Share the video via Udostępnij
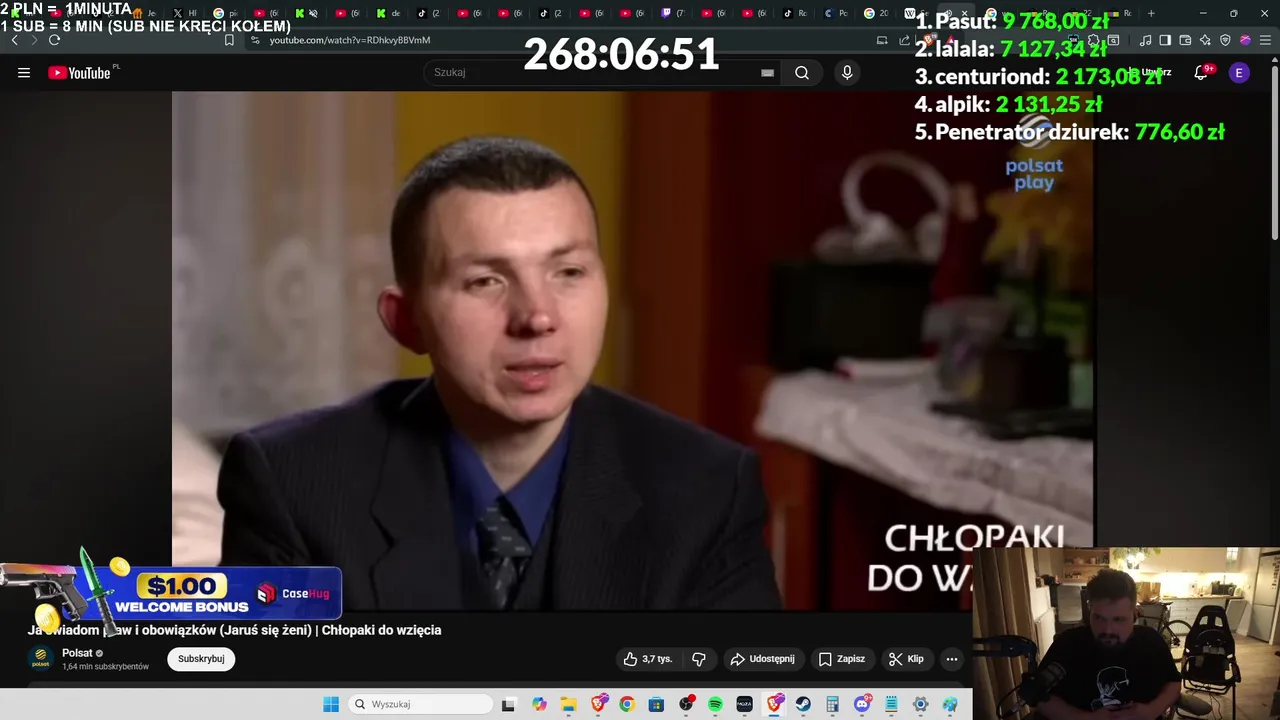The width and height of the screenshot is (1280, 720). (763, 659)
